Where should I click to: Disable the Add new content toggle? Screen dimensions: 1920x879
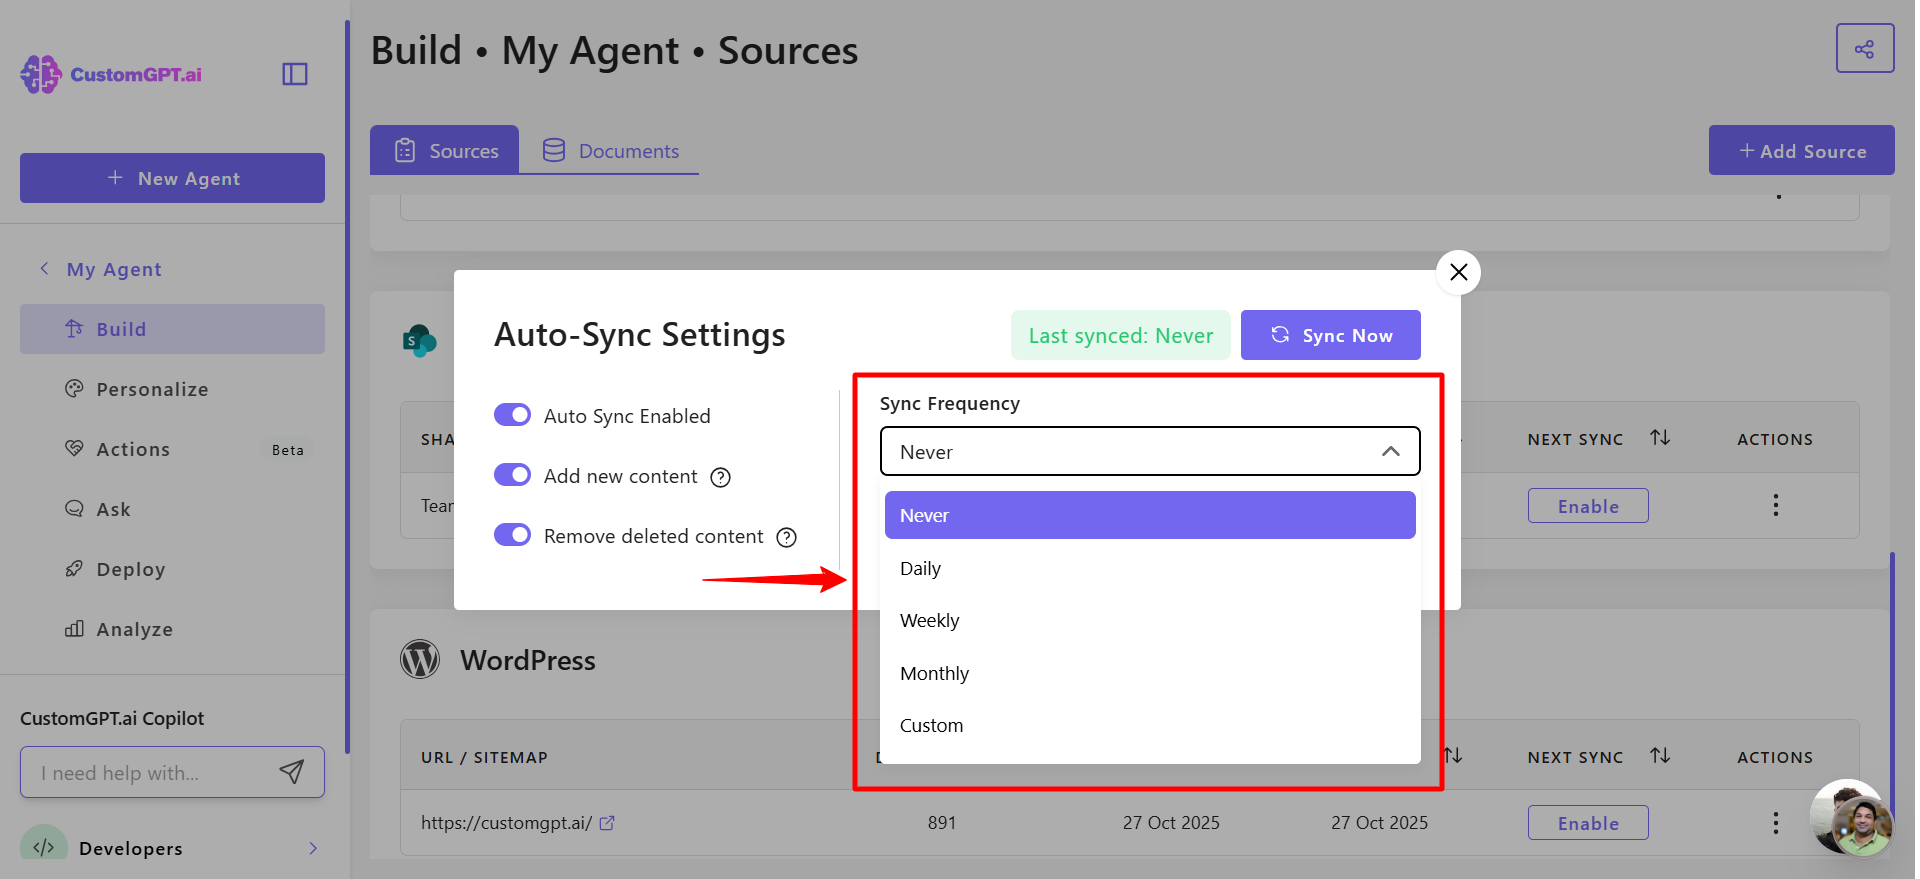coord(513,475)
